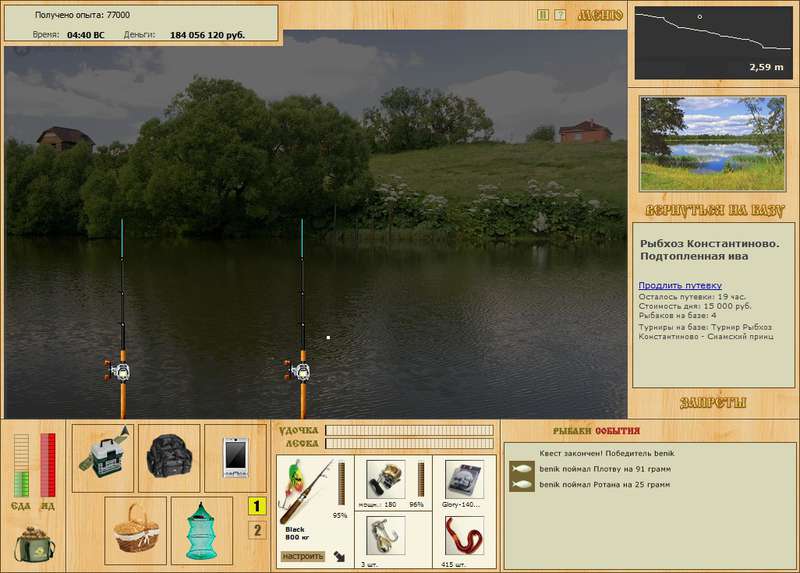Click the rod 95% wear indicator
Viewport: 800px width, 573px height.
pyautogui.click(x=341, y=484)
